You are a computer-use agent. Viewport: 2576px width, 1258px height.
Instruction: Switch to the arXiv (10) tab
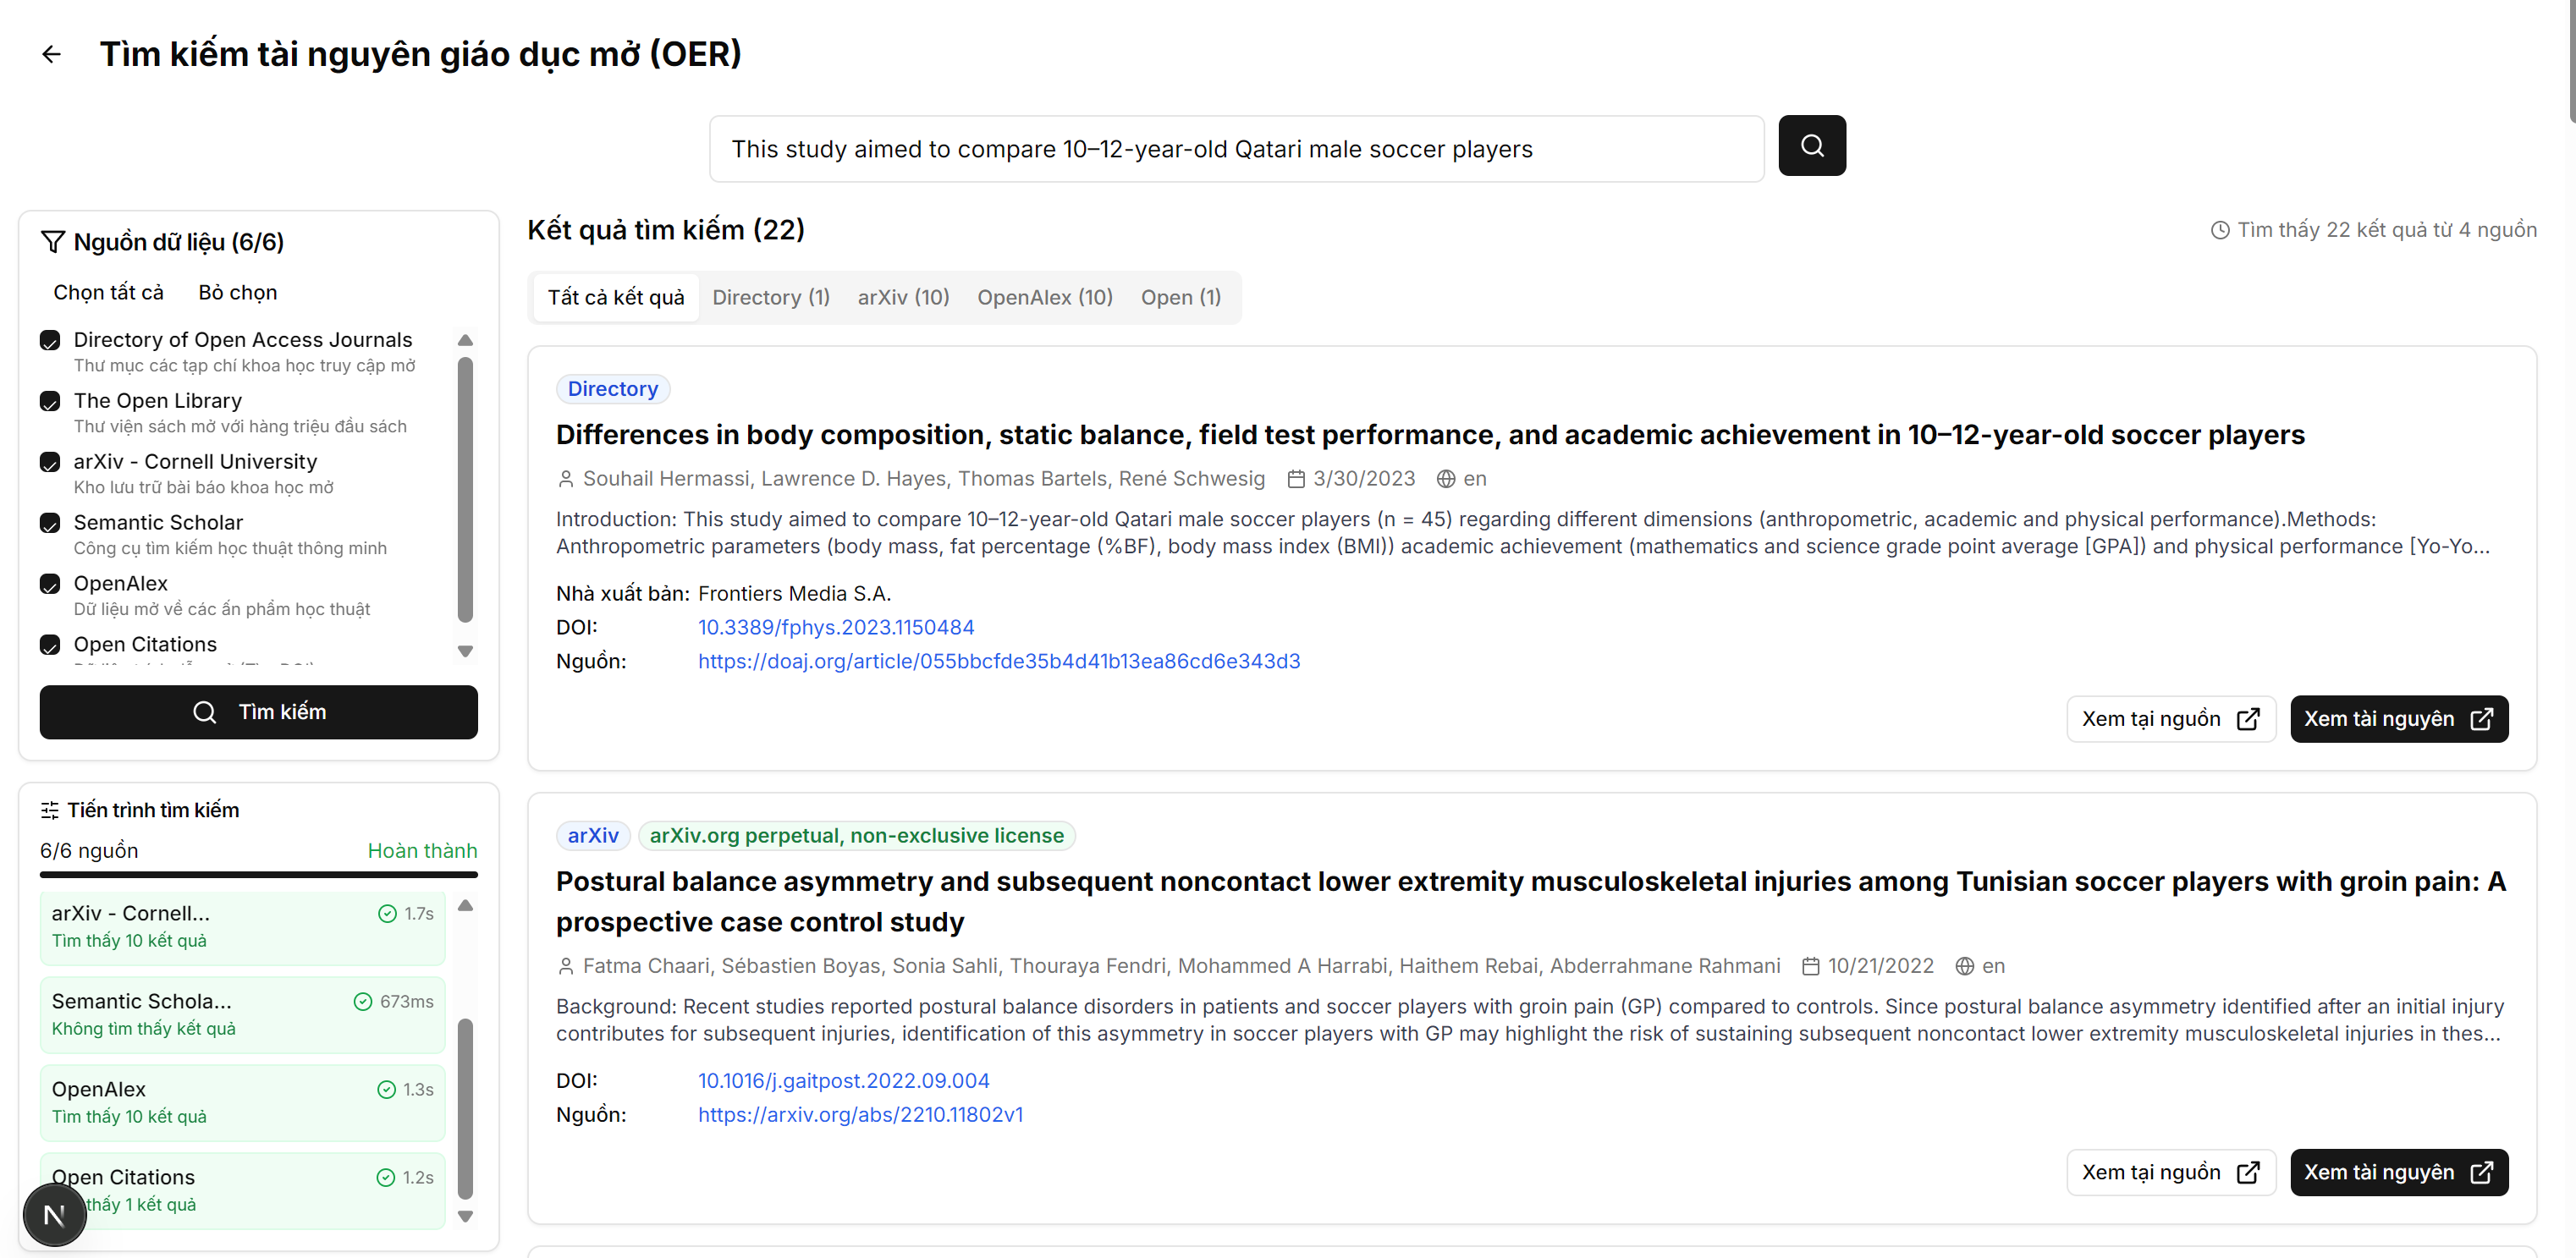pyautogui.click(x=903, y=298)
